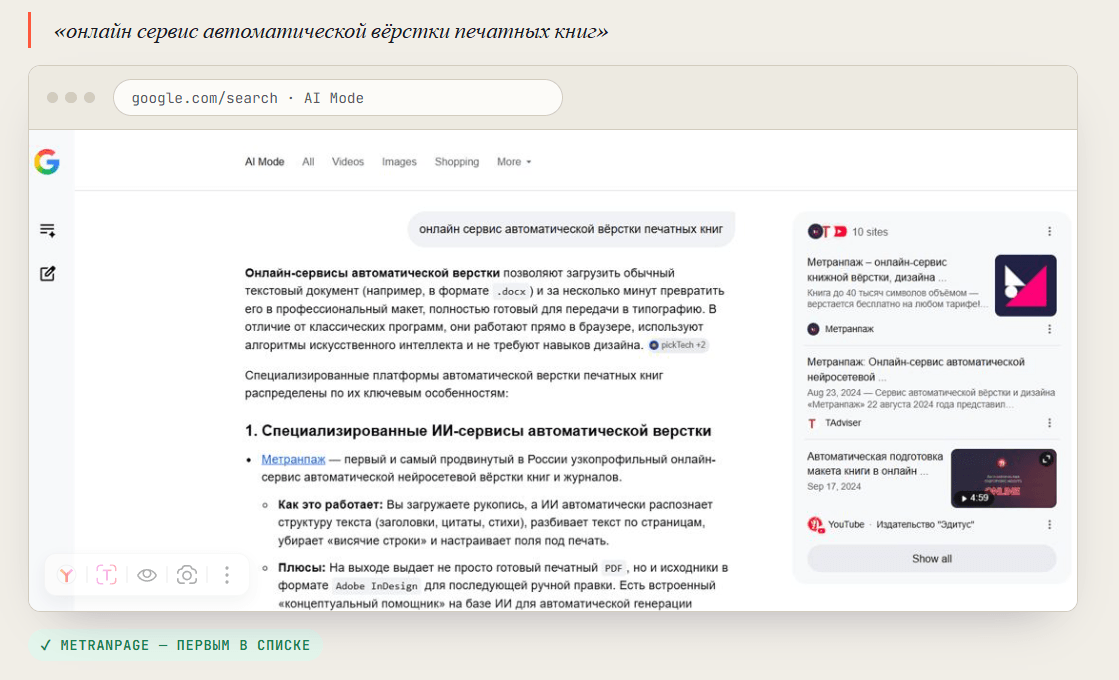Click the search query bubble text
Viewport: 1119px width, 680px height.
point(571,229)
